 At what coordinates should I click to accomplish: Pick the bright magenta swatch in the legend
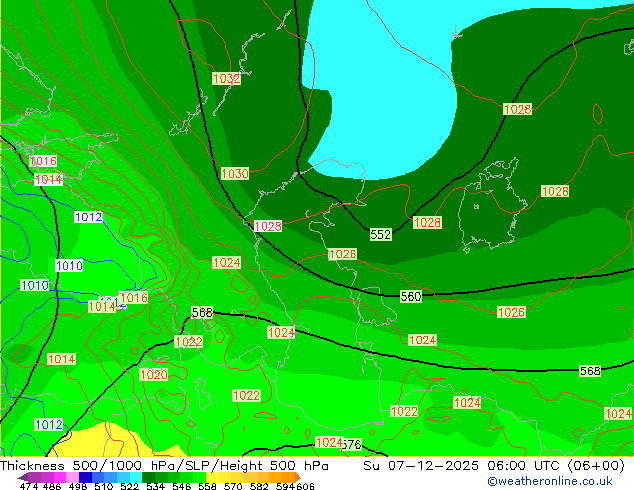(60, 477)
